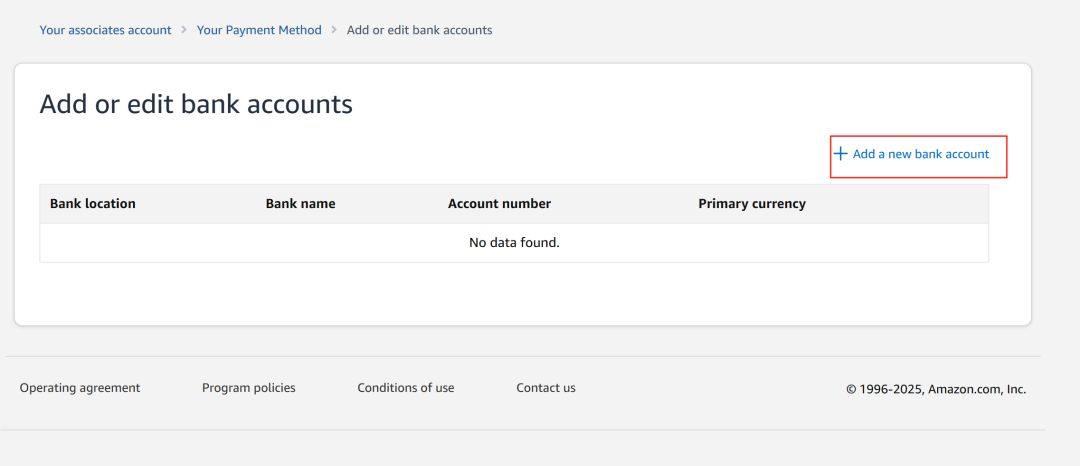This screenshot has height=466, width=1080.
Task: Select the Add or edit bank accounts breadcrumb
Action: (x=419, y=30)
